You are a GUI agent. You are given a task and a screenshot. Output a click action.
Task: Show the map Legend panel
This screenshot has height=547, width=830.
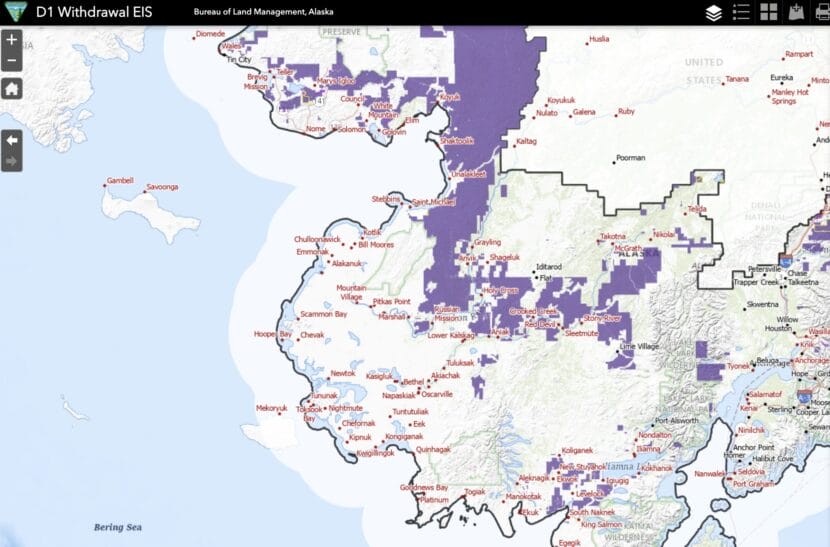(741, 13)
